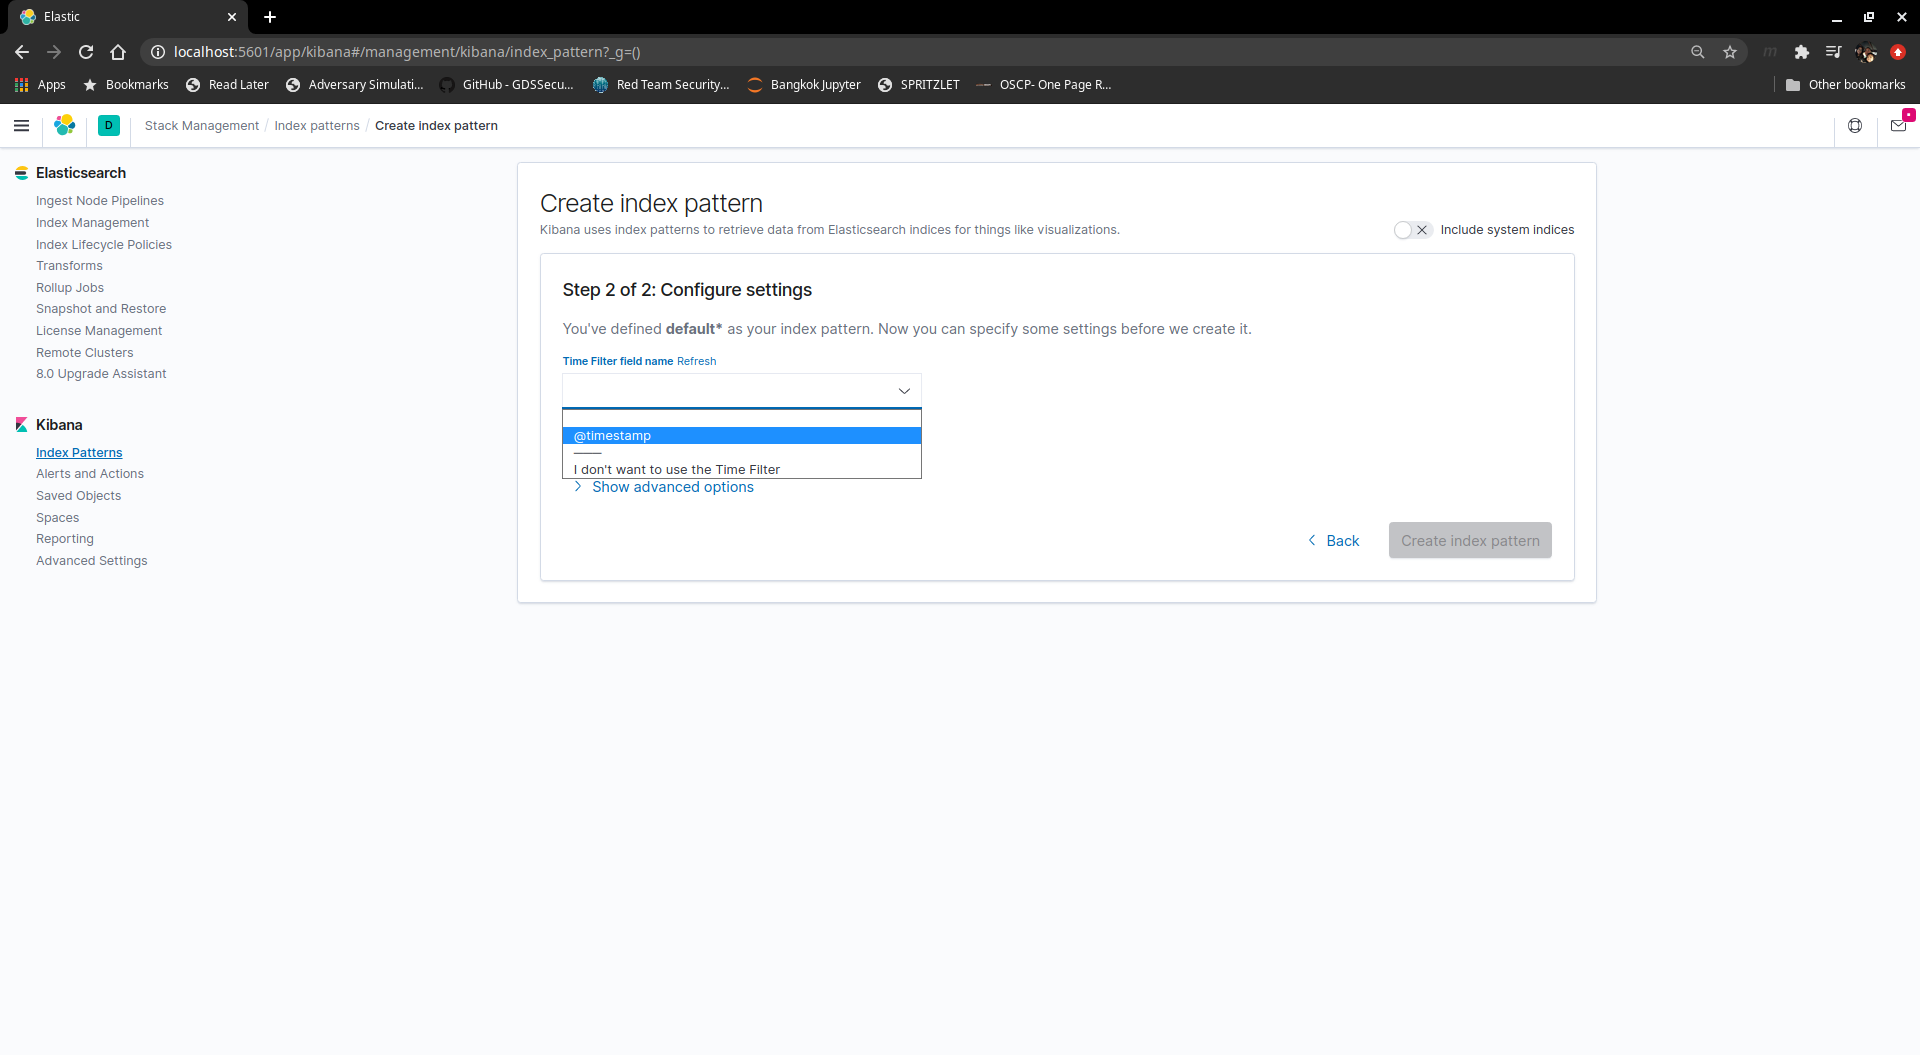Open the browser extensions puzzle icon
The image size is (1920, 1055).
[x=1802, y=52]
